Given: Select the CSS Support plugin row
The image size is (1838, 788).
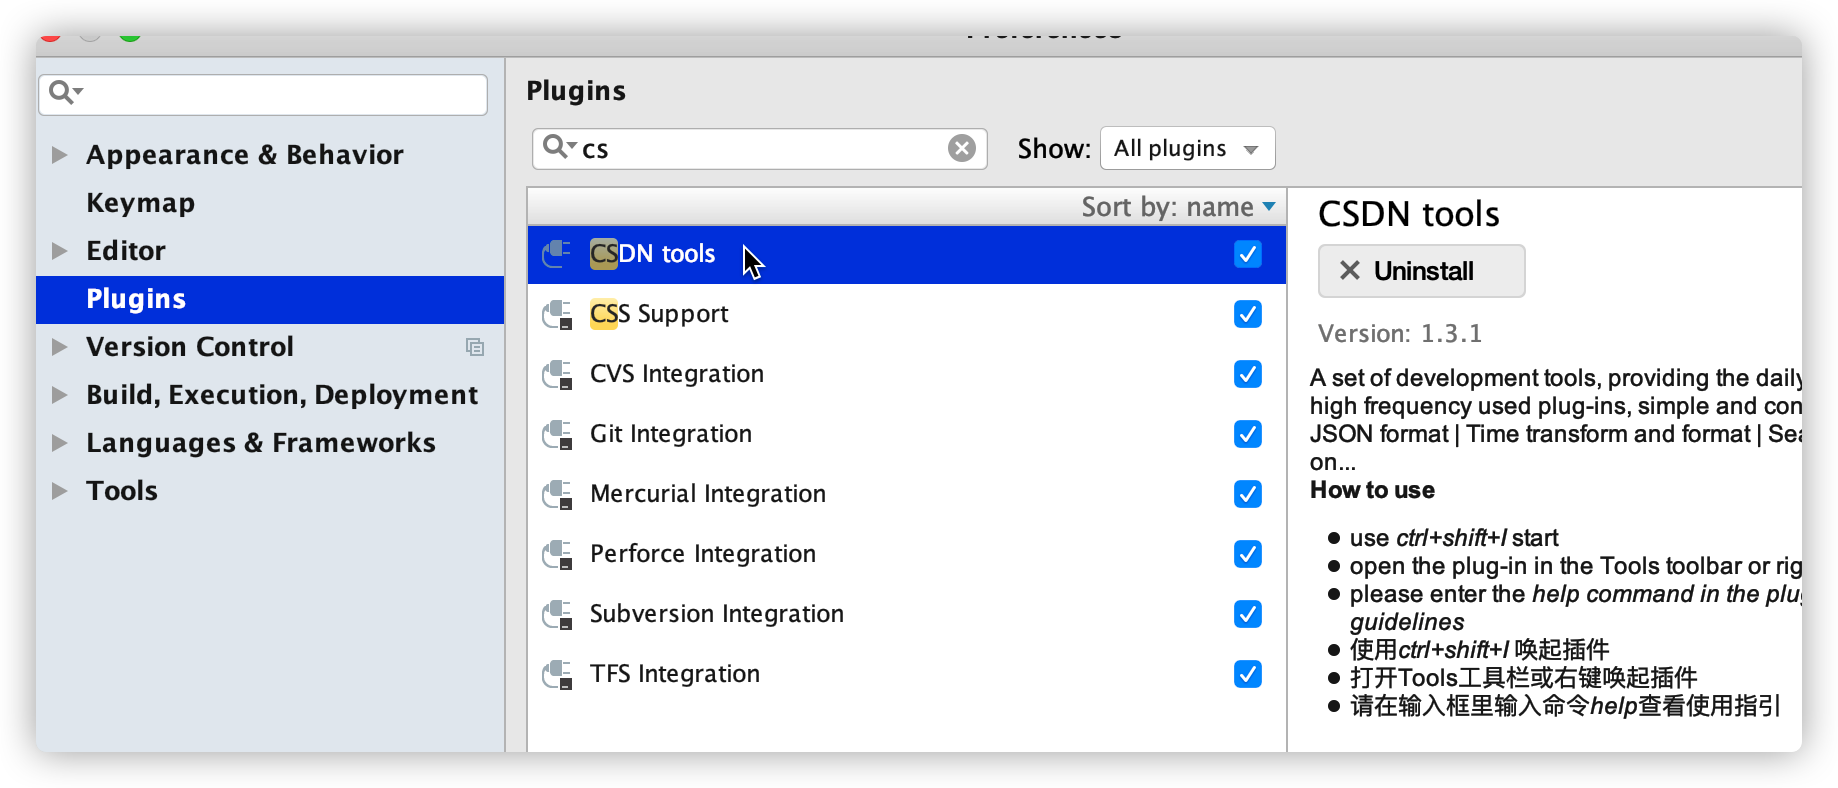Looking at the screenshot, I should coord(906,314).
